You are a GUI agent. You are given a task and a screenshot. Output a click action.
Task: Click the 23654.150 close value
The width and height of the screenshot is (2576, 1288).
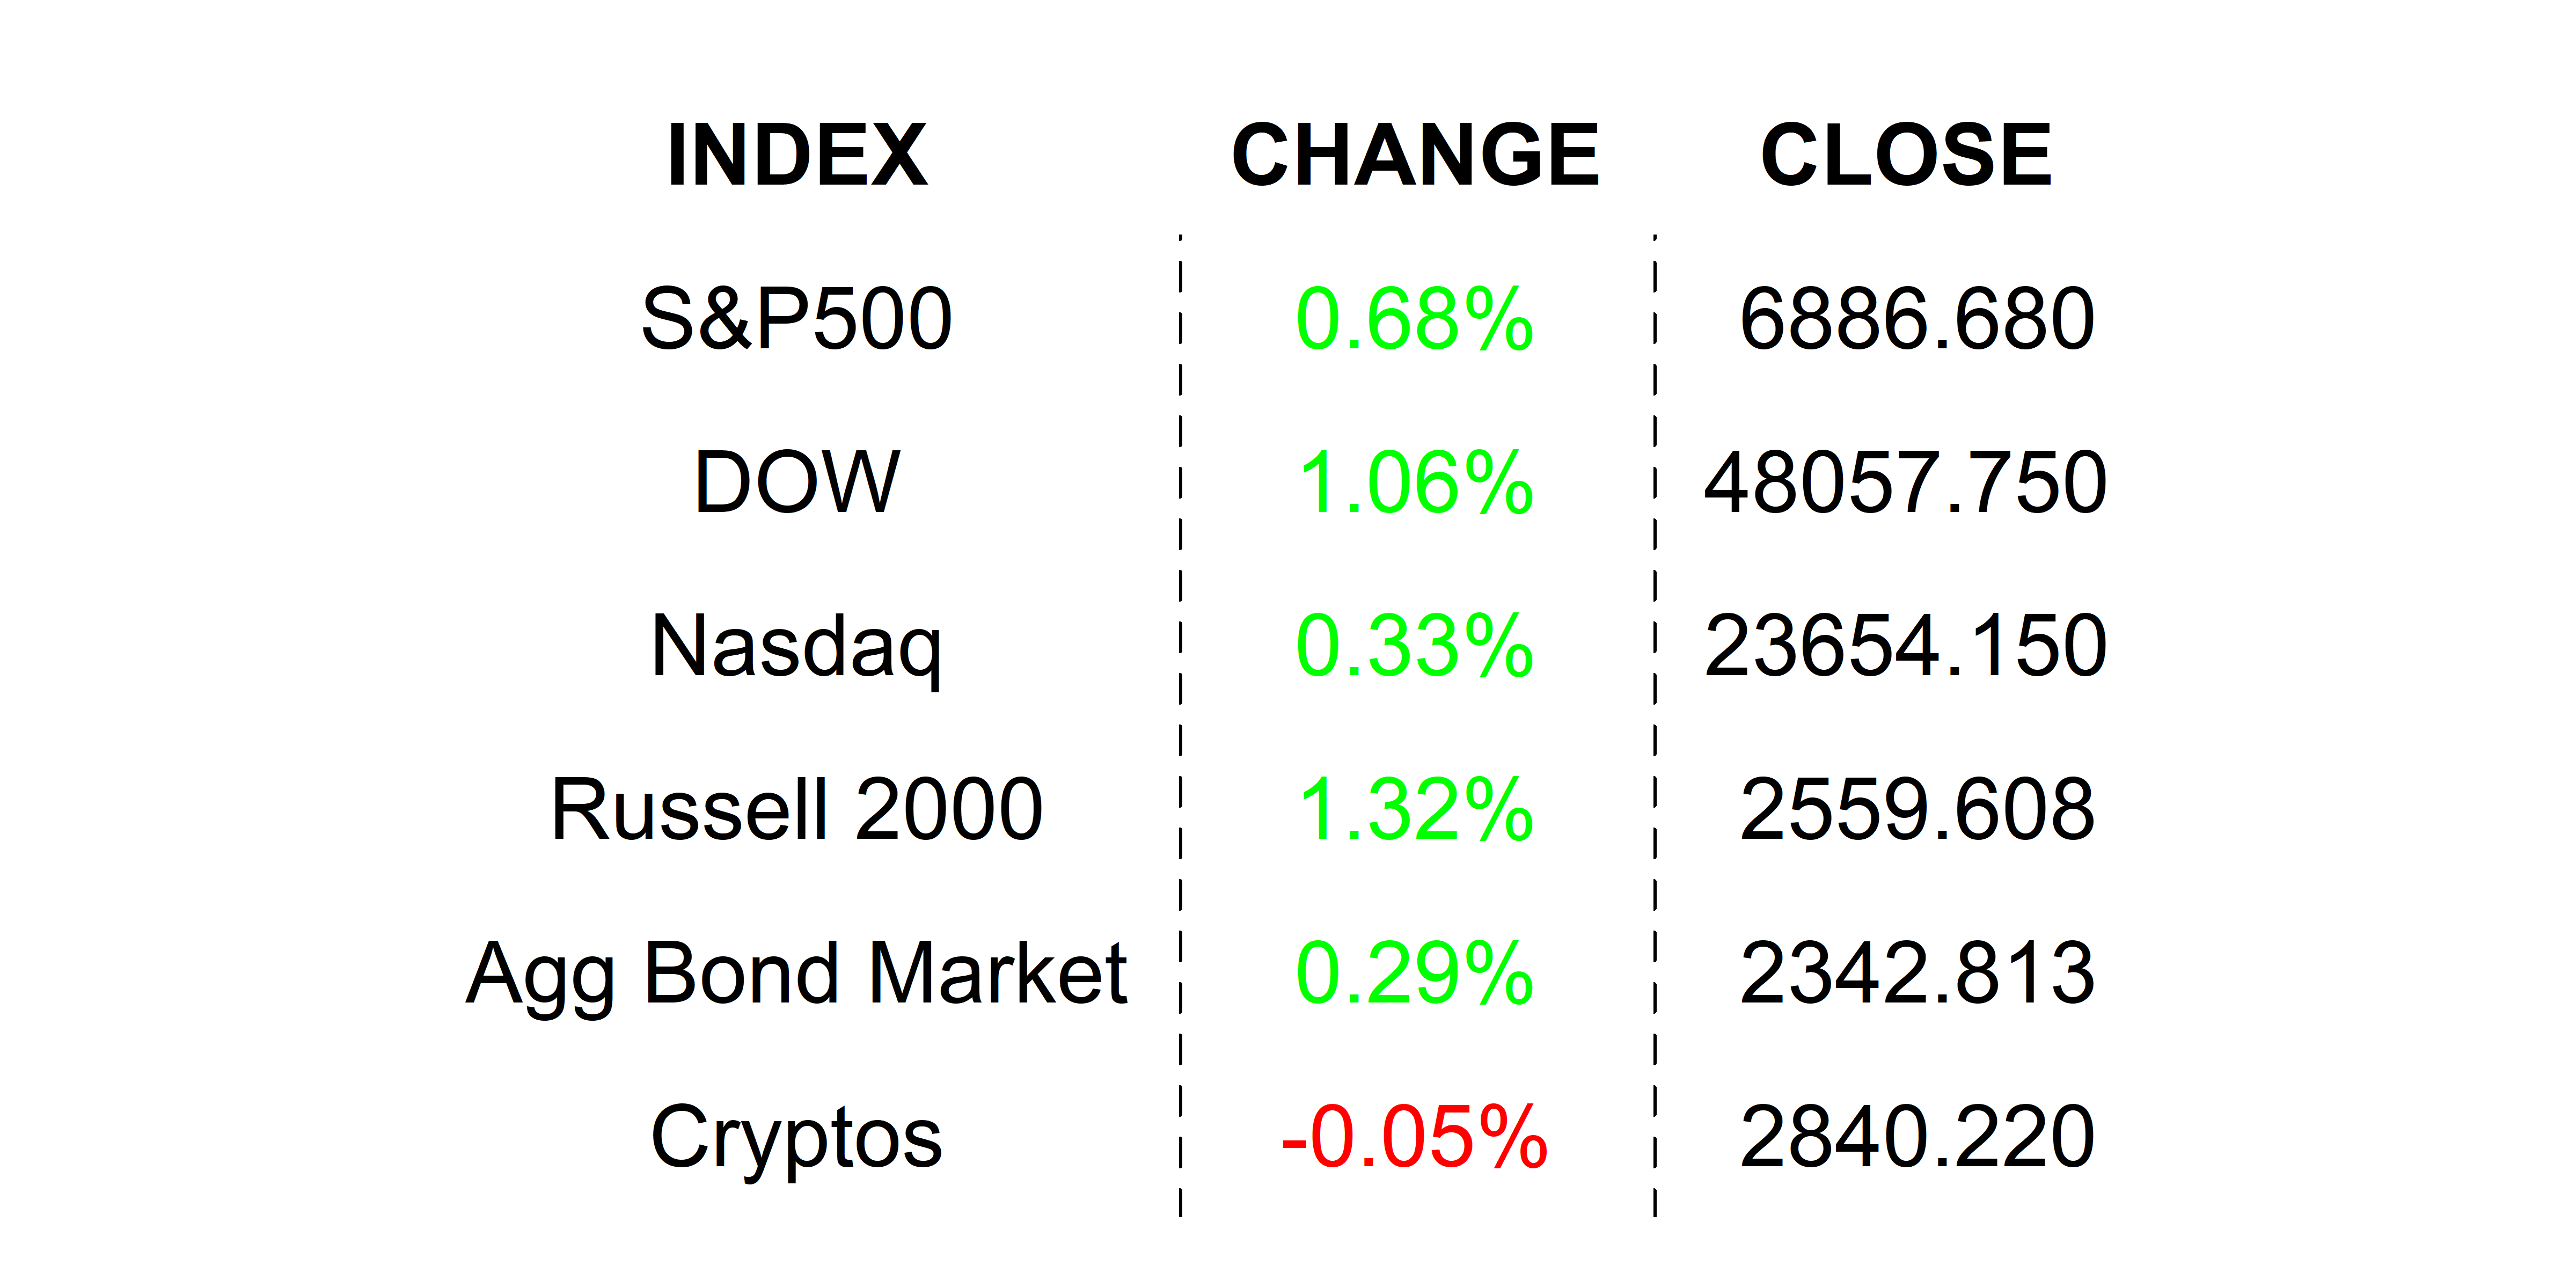[1906, 646]
